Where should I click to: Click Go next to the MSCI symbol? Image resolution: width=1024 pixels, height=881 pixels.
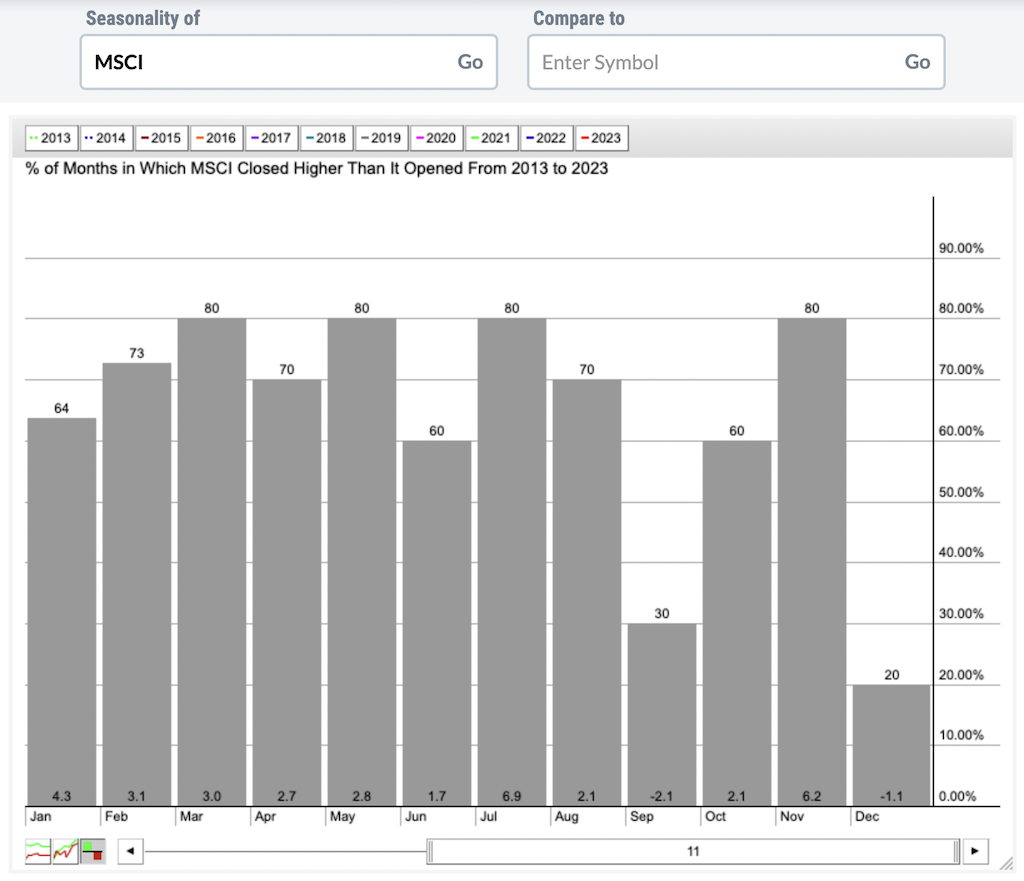(470, 62)
